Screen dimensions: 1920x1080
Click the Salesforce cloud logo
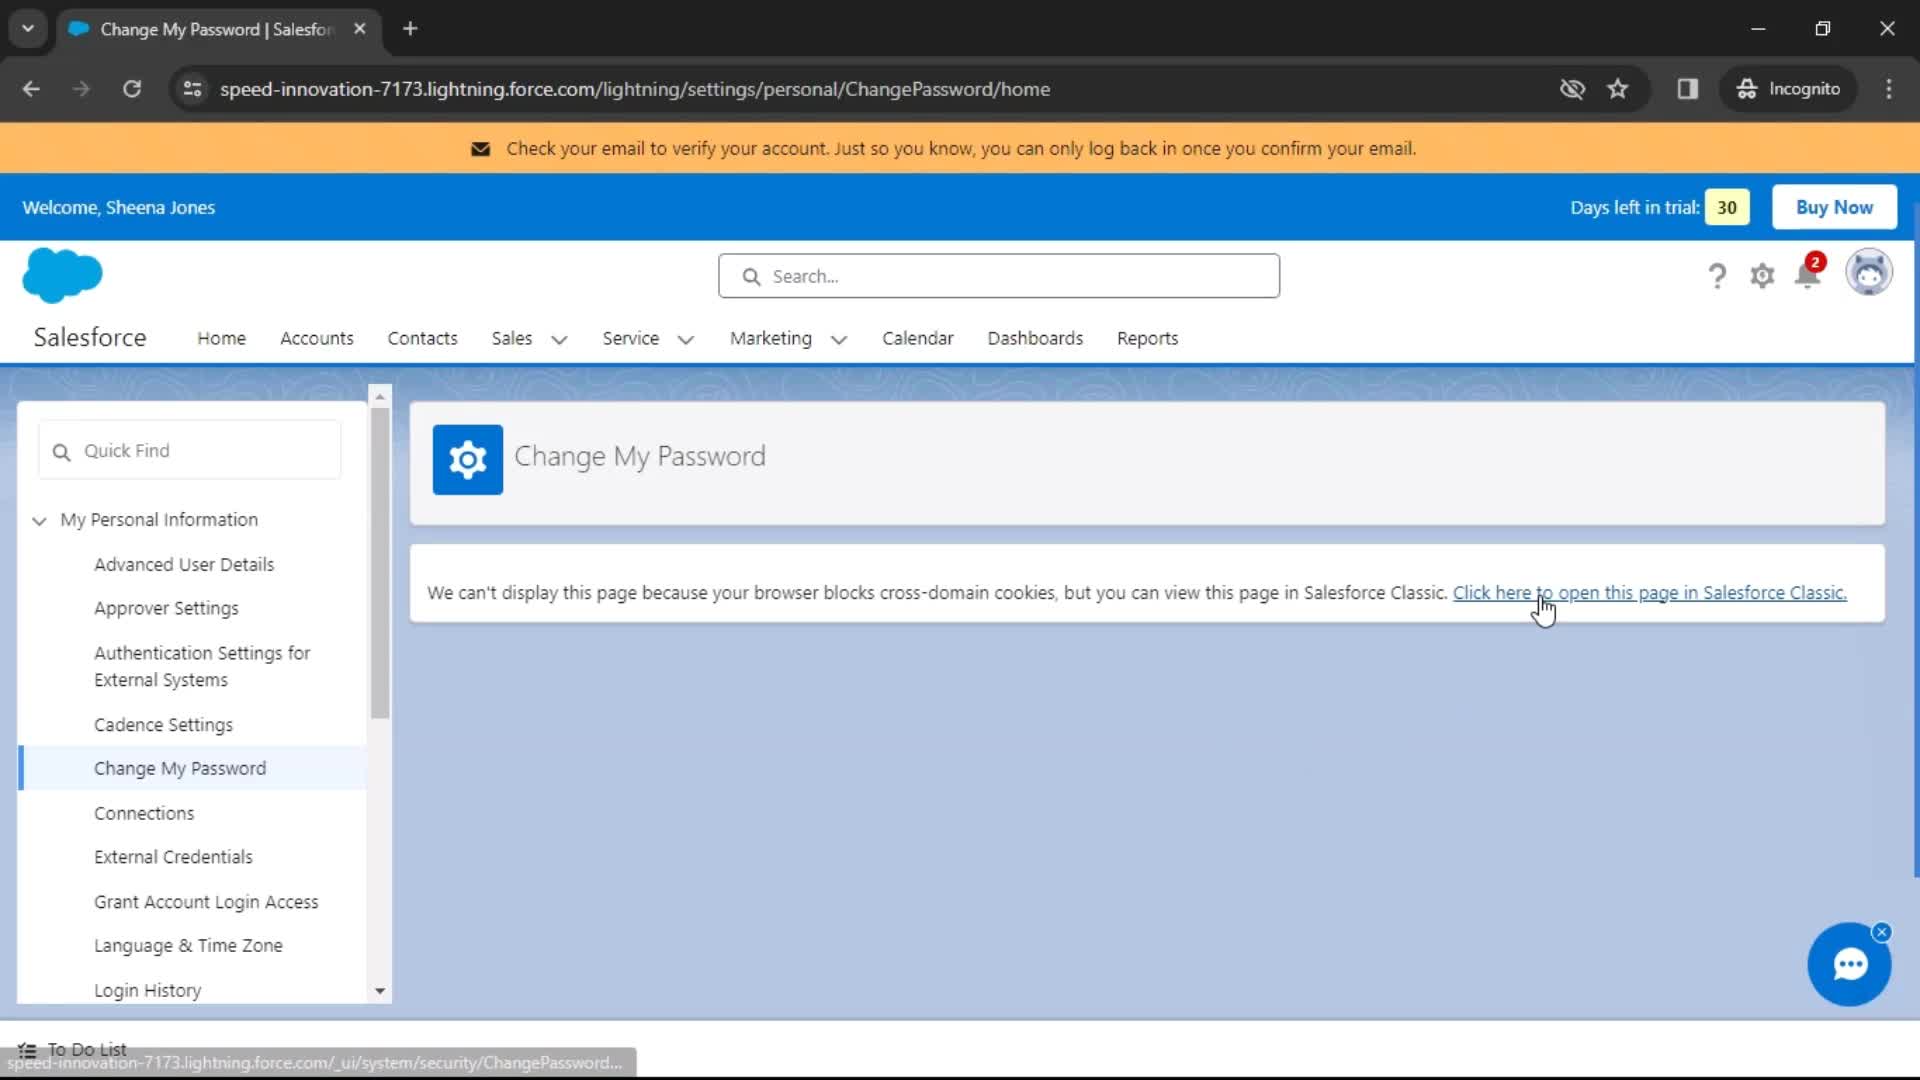pos(62,275)
